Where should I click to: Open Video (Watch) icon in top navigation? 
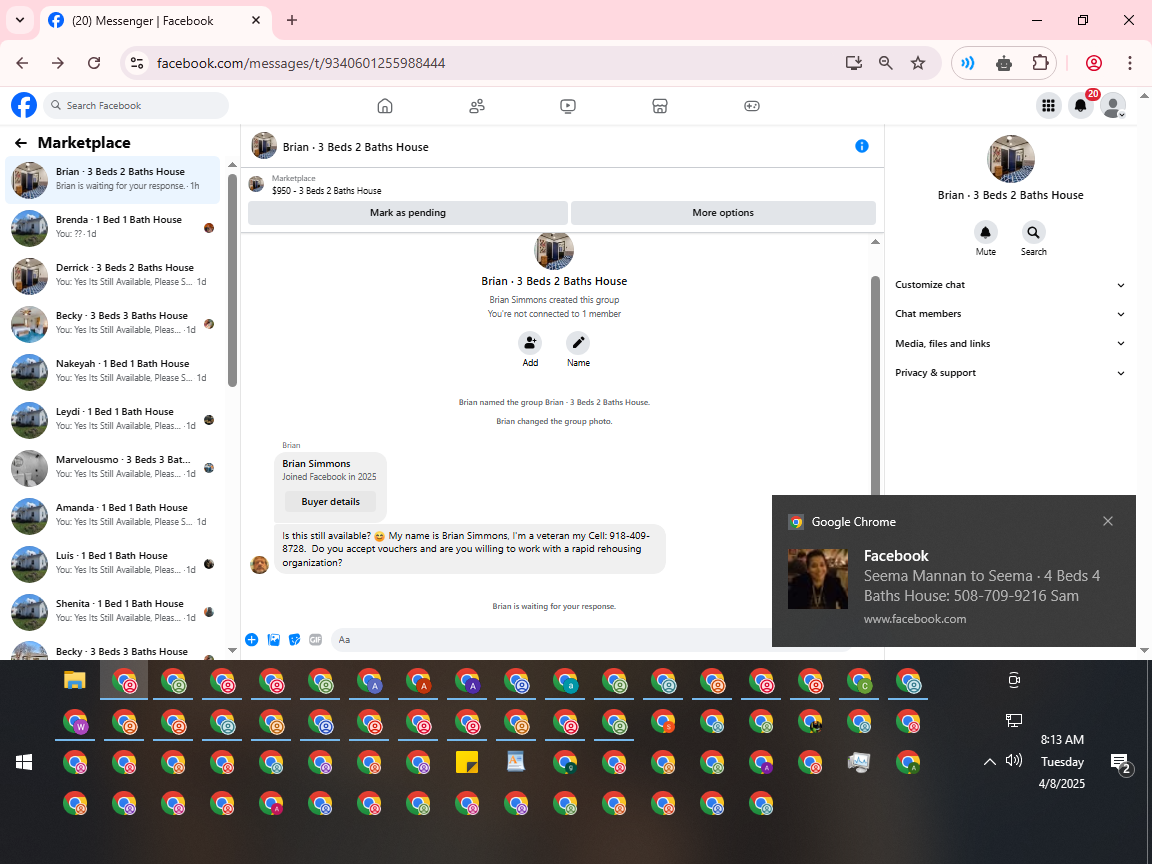[x=568, y=106]
